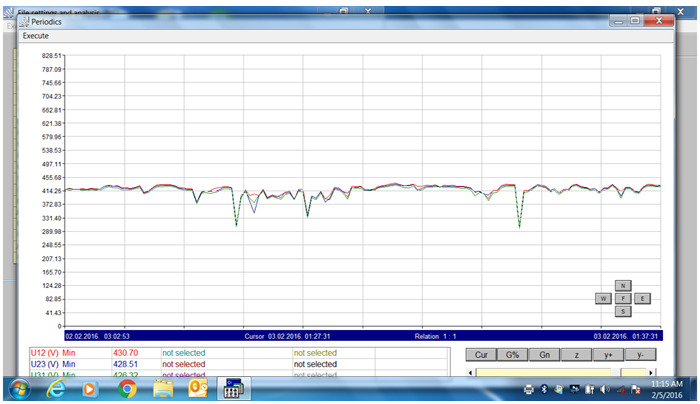700x404 pixels.
Task: Click the S navigation button
Action: coord(623,311)
